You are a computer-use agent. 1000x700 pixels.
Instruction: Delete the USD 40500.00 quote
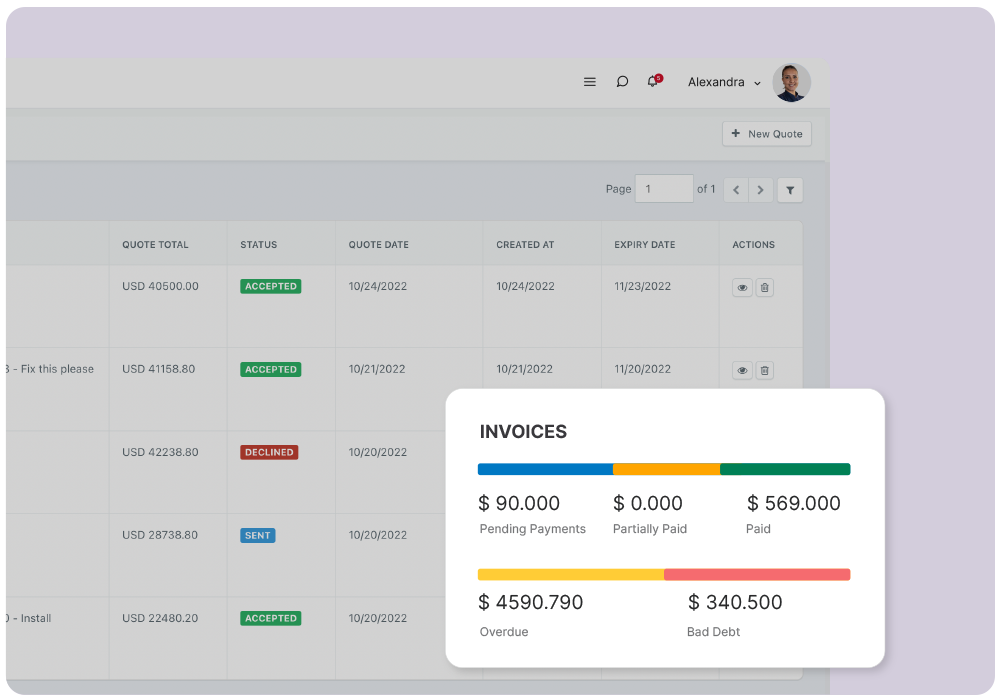point(764,288)
